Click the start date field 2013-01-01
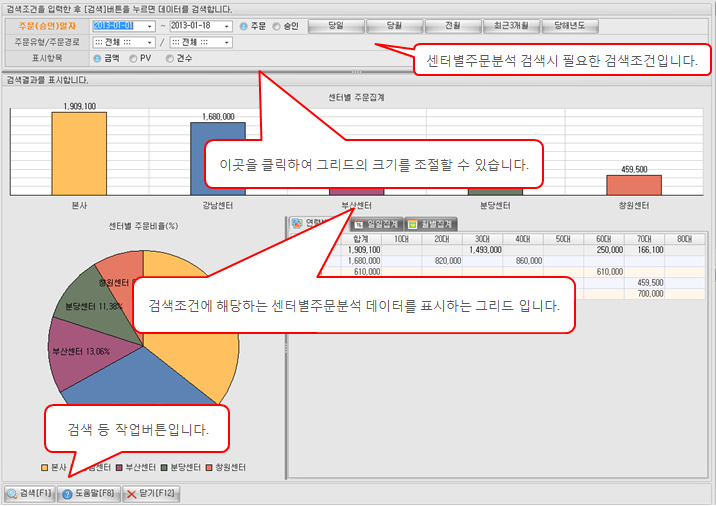Viewport: 716px width, 506px height. point(120,26)
